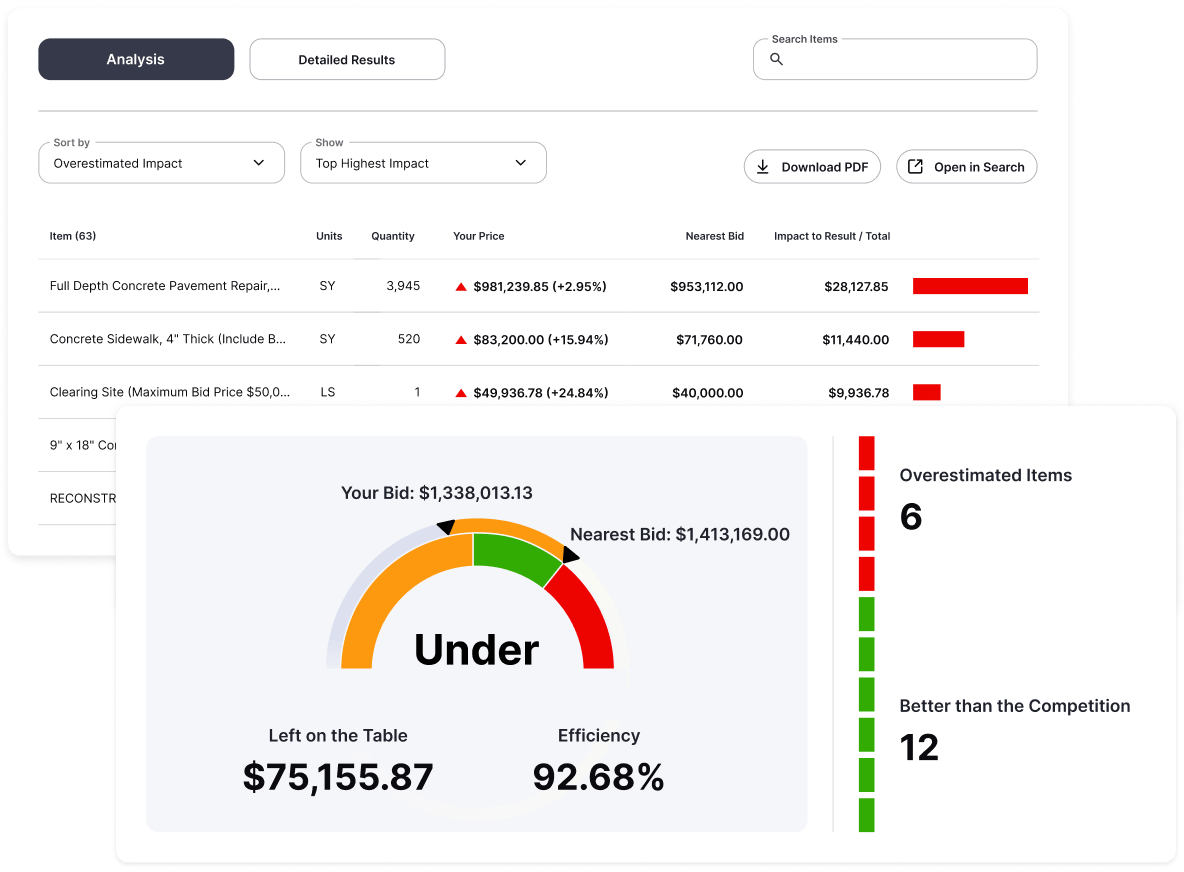Select the Full Depth Concrete Pavement Repair row
The width and height of the screenshot is (1184, 872).
[165, 286]
